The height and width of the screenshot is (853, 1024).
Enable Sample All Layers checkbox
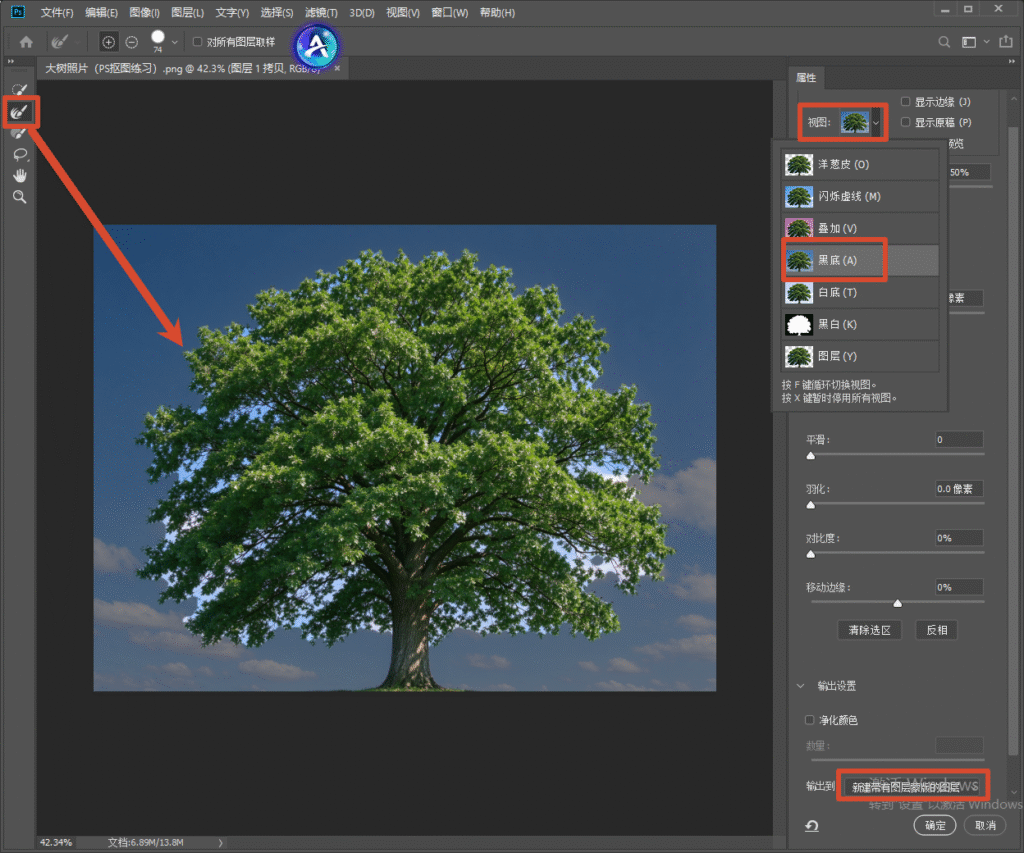coord(197,42)
